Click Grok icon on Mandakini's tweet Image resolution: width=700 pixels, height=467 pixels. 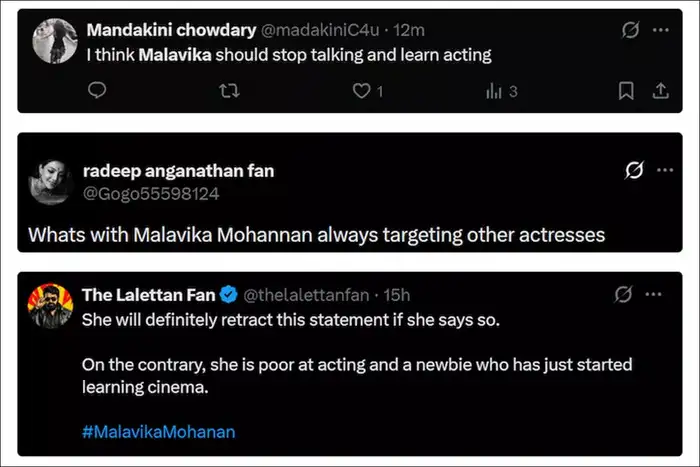click(x=630, y=31)
